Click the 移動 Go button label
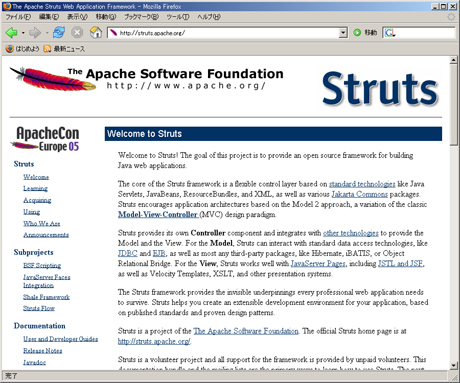The height and width of the screenshot is (383, 460). pyautogui.click(x=371, y=33)
